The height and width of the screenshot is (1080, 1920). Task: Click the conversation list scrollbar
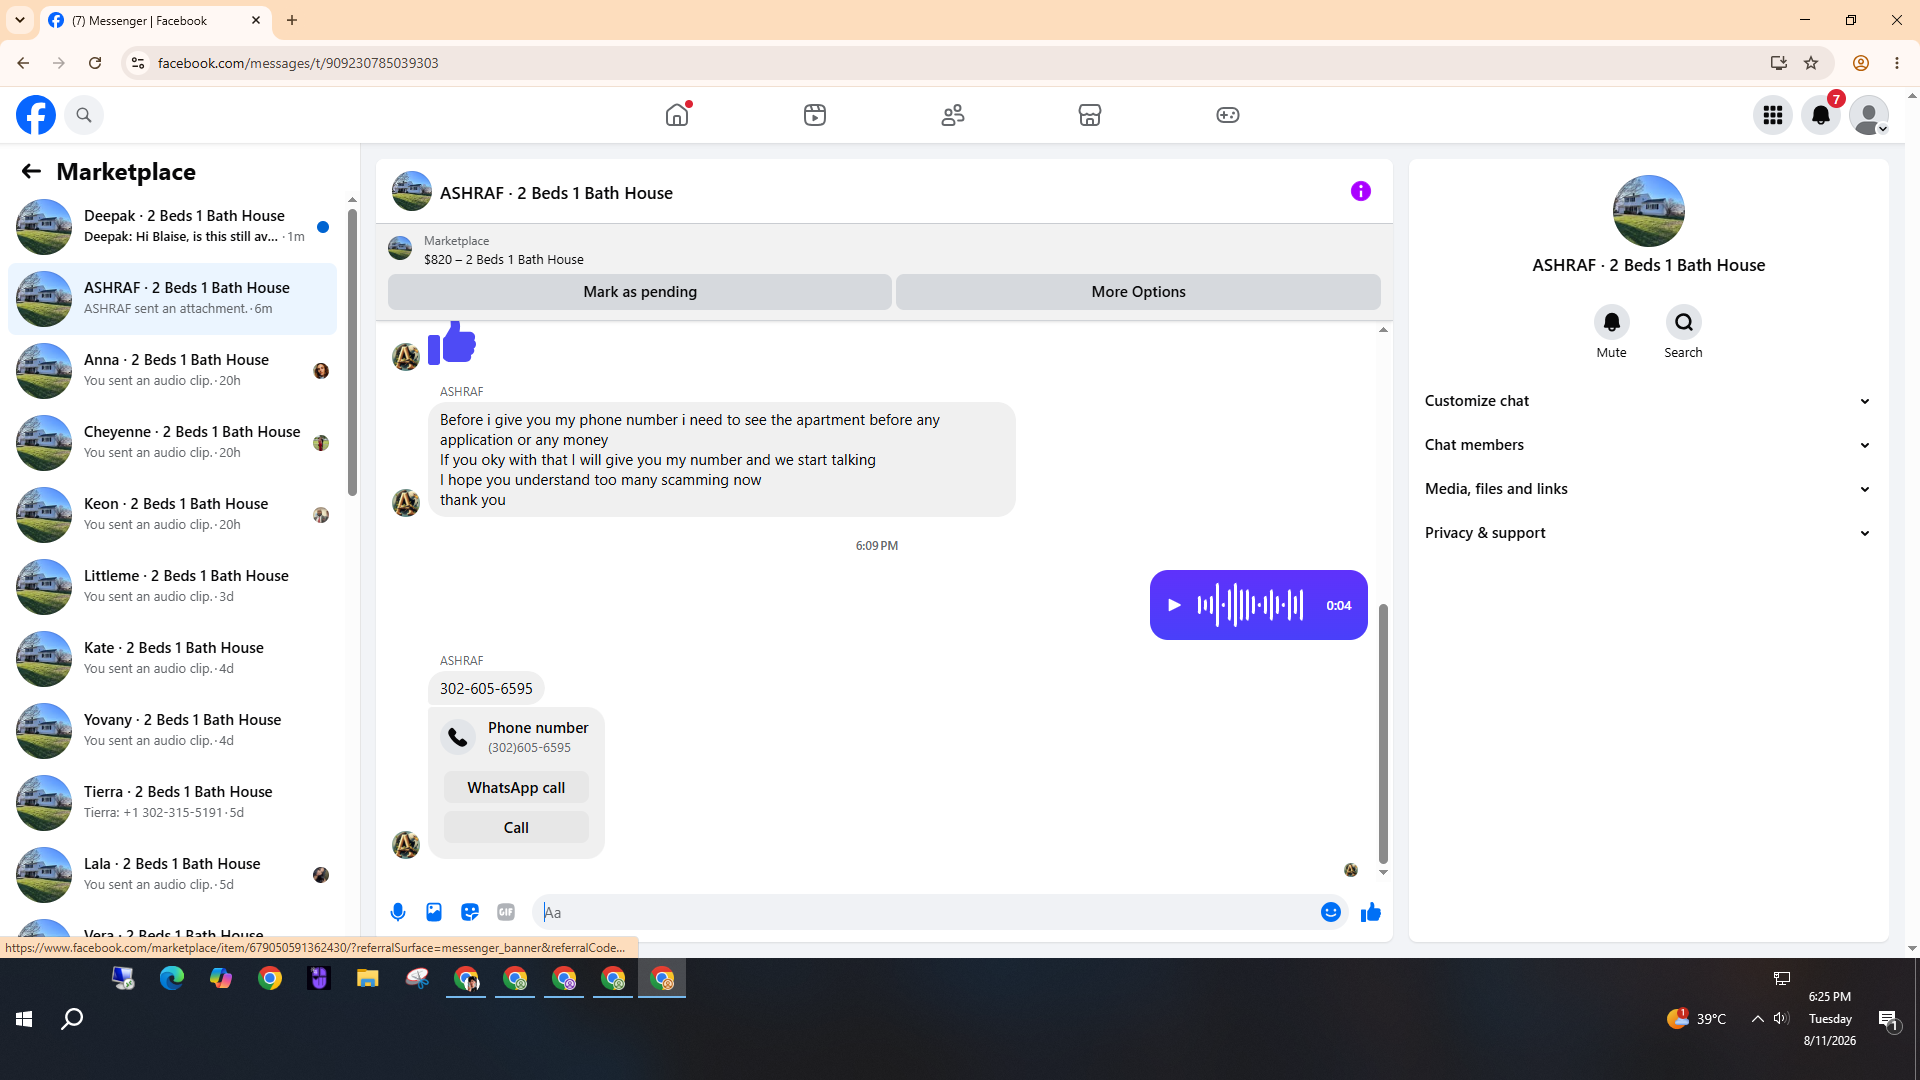tap(352, 352)
